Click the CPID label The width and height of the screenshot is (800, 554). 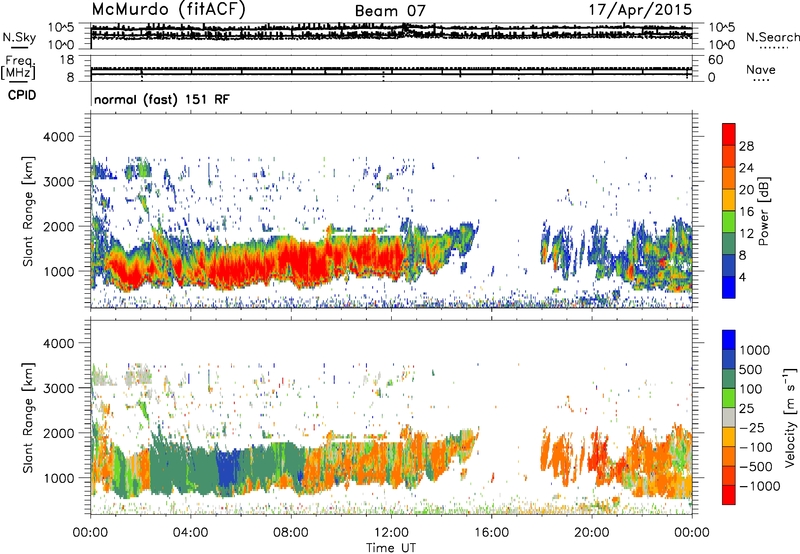[x=22, y=95]
